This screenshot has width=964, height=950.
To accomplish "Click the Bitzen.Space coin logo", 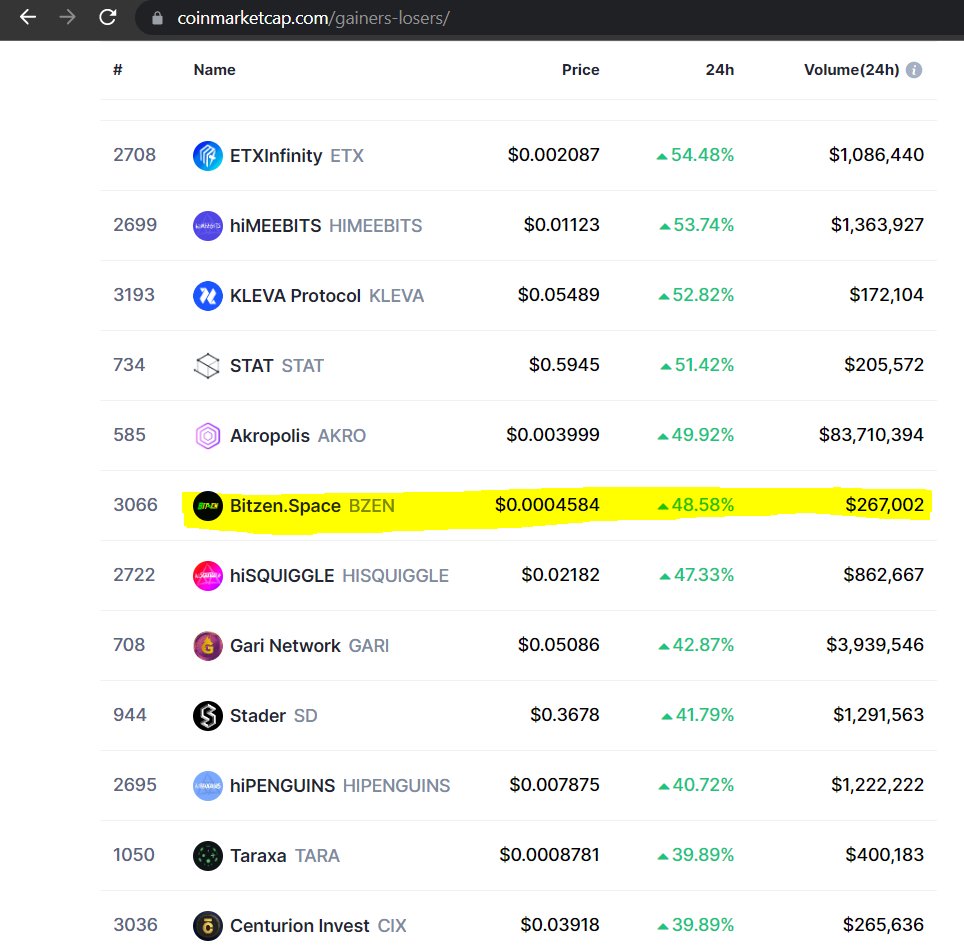I will coord(208,506).
